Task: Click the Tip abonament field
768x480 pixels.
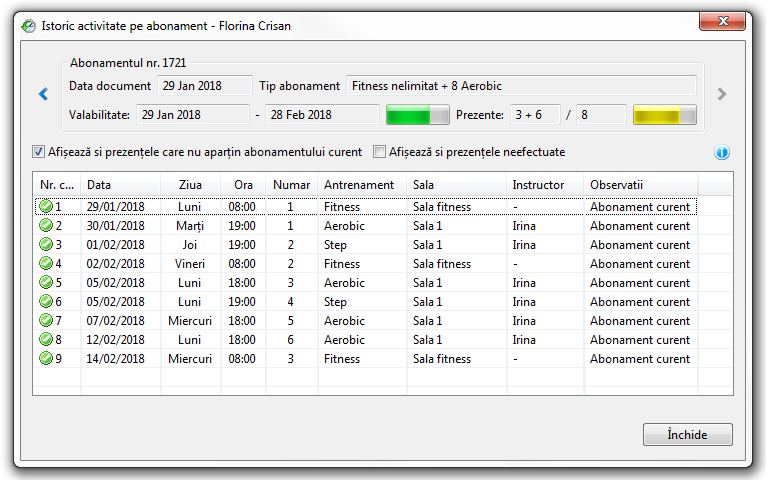Action: point(521,86)
